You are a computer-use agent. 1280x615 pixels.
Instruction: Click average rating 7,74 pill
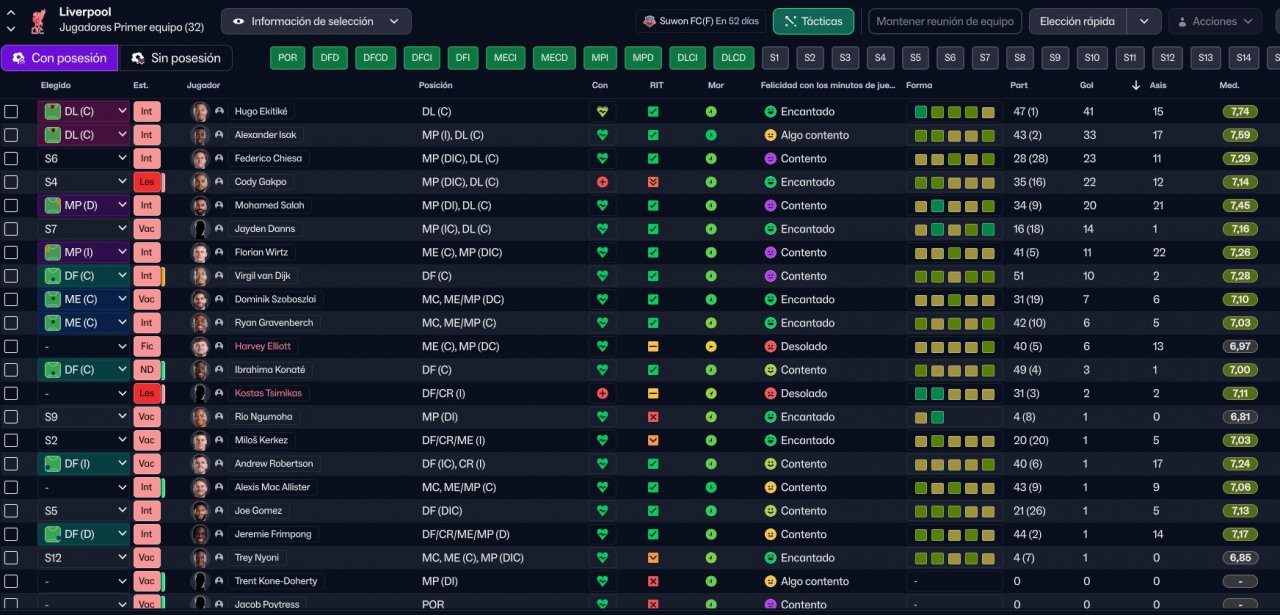click(x=1240, y=111)
